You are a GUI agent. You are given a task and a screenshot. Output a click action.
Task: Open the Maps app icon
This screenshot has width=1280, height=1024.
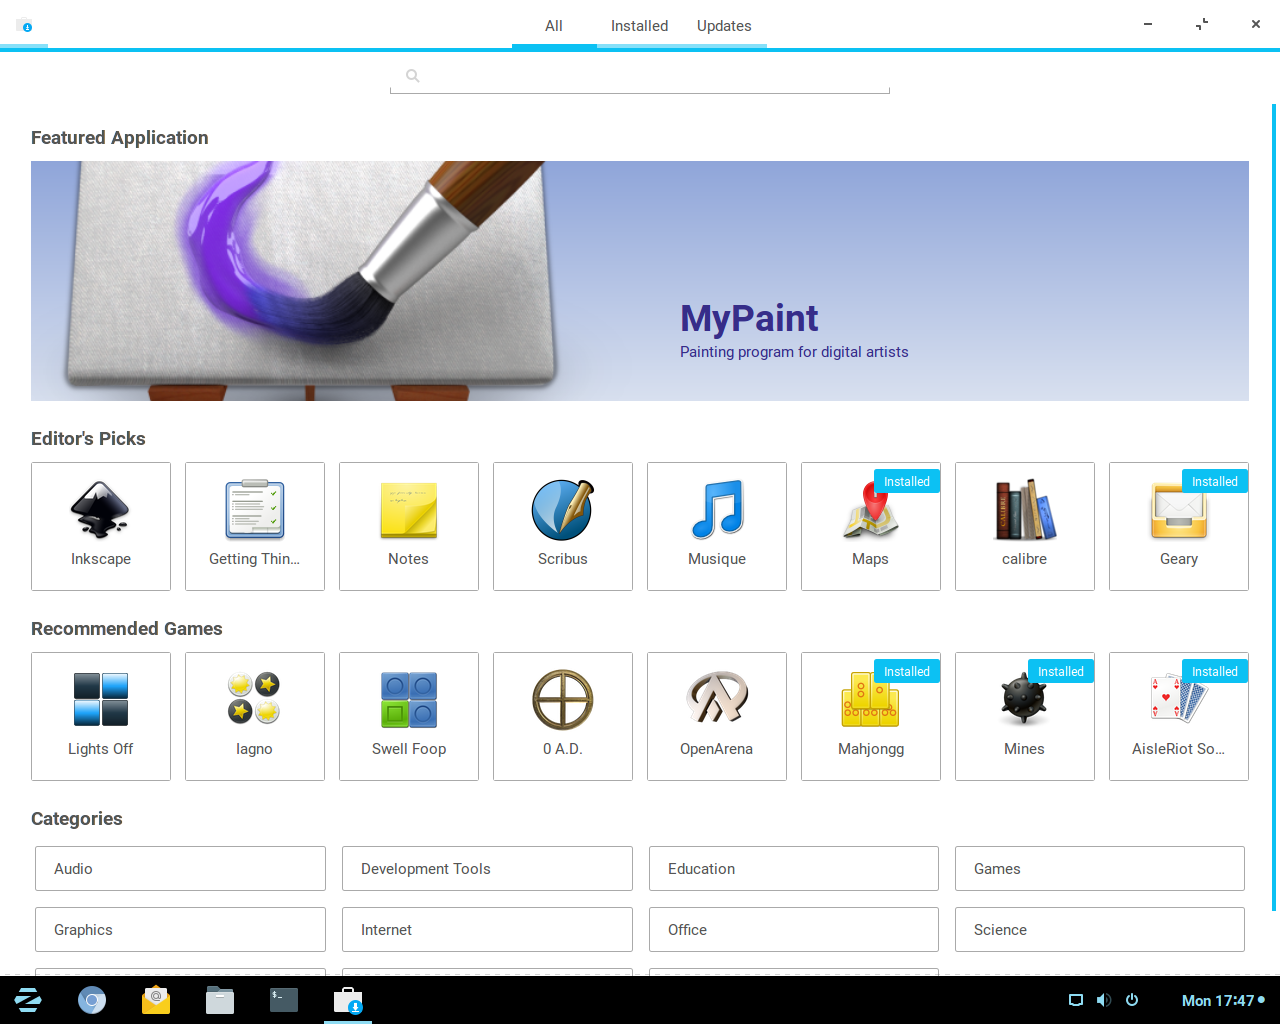point(871,510)
